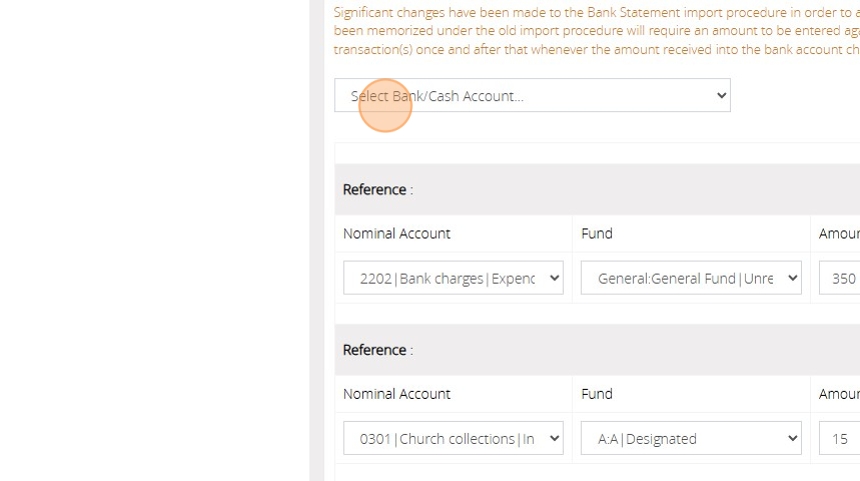Image resolution: width=860 pixels, height=481 pixels.
Task: Click the orange Bank Statement import notice text
Action: click(596, 30)
